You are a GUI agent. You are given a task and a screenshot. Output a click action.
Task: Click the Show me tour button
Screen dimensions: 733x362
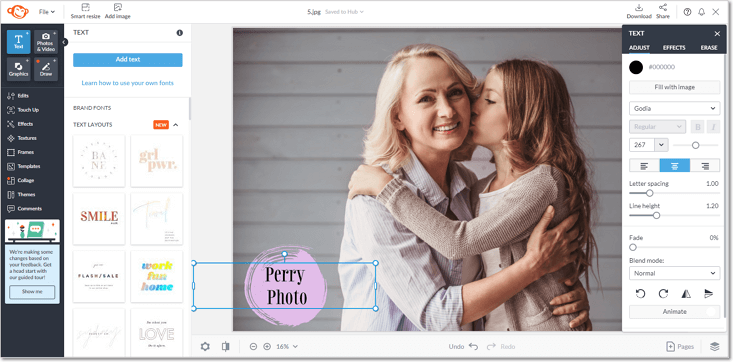coord(32,292)
